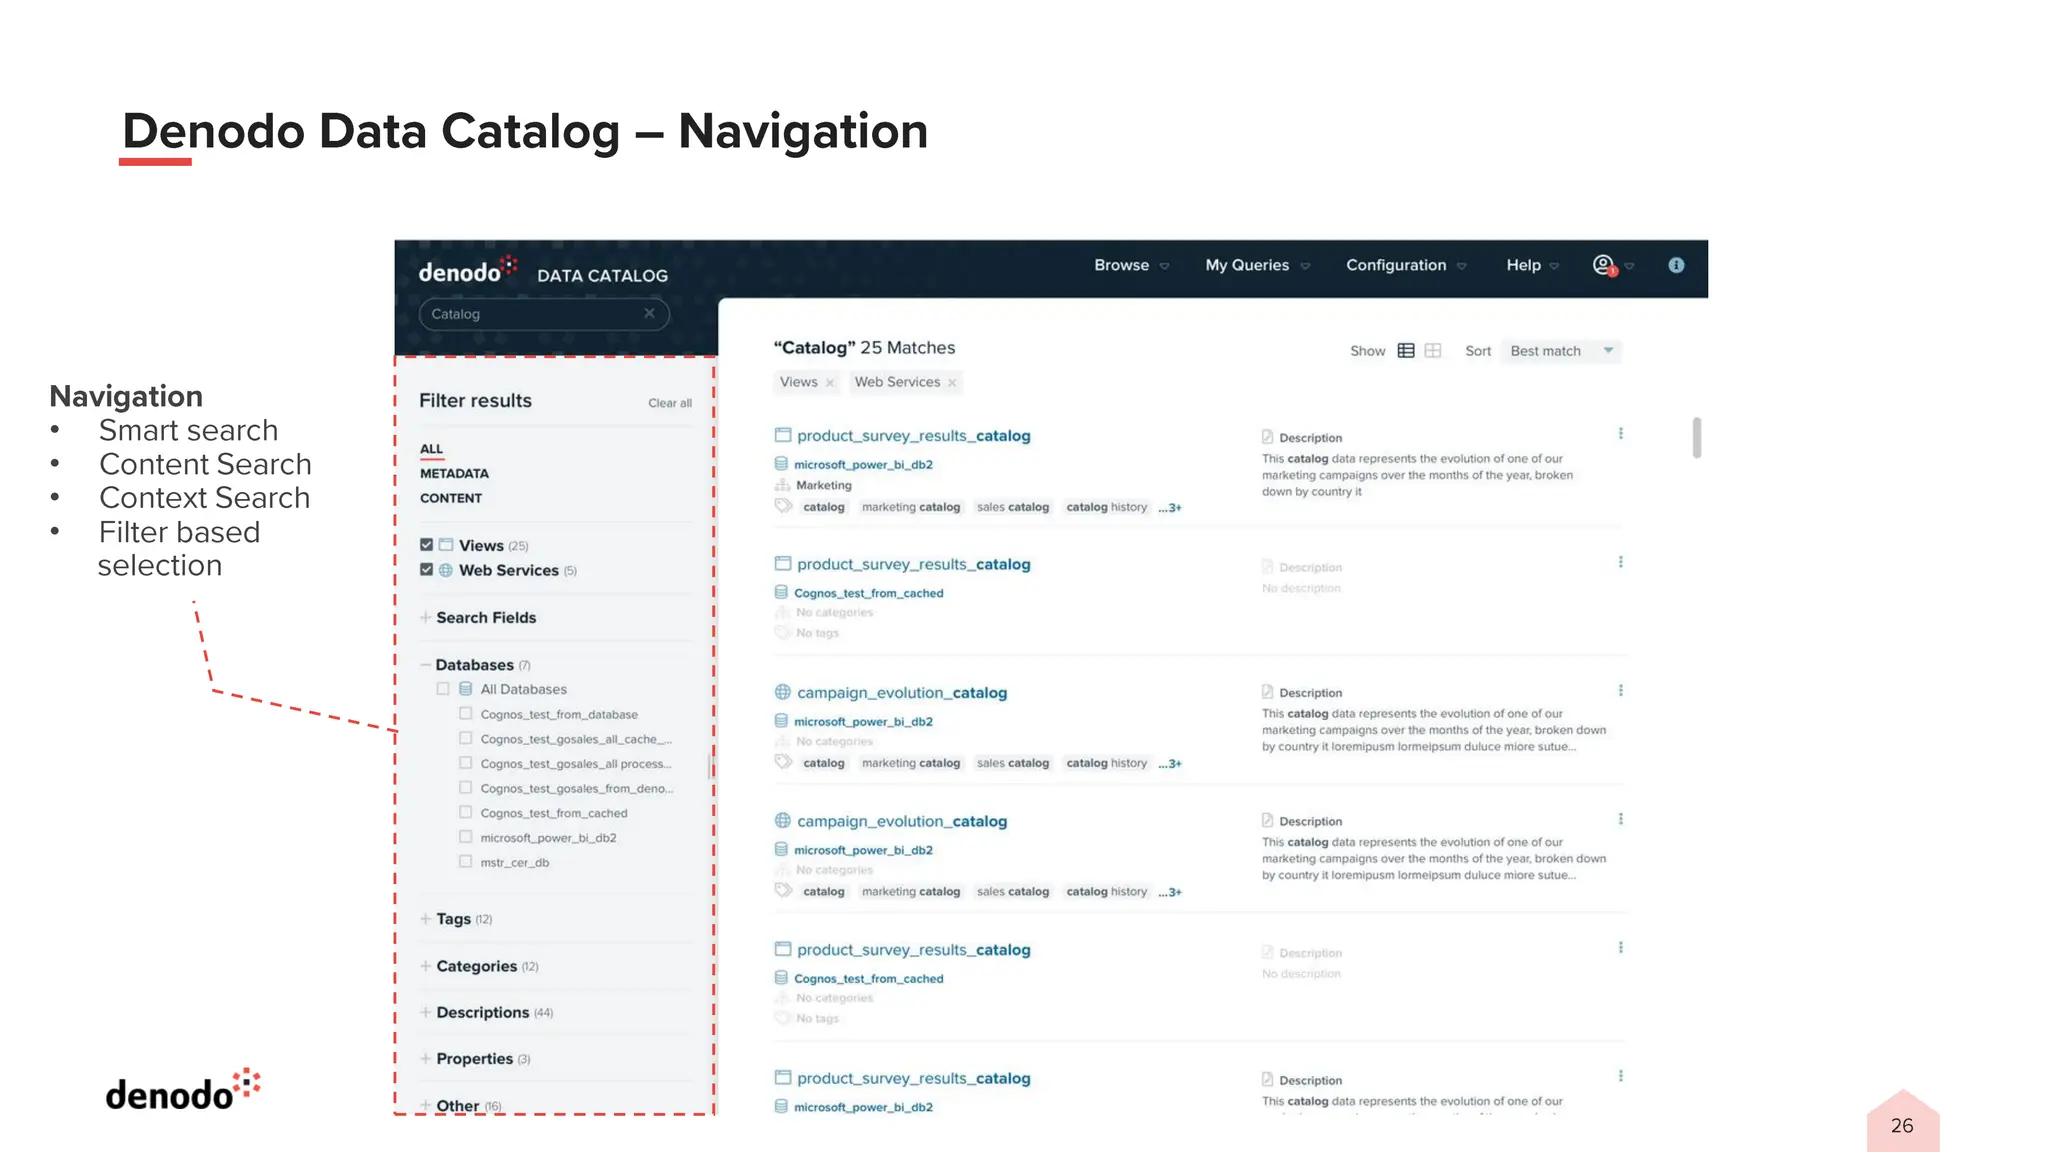The height and width of the screenshot is (1152, 2048).
Task: Remove the Web Services filter chip
Action: click(x=952, y=383)
